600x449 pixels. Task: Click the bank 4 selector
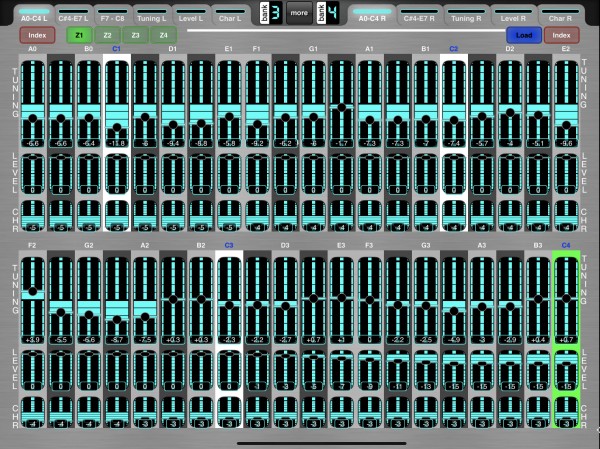(328, 13)
